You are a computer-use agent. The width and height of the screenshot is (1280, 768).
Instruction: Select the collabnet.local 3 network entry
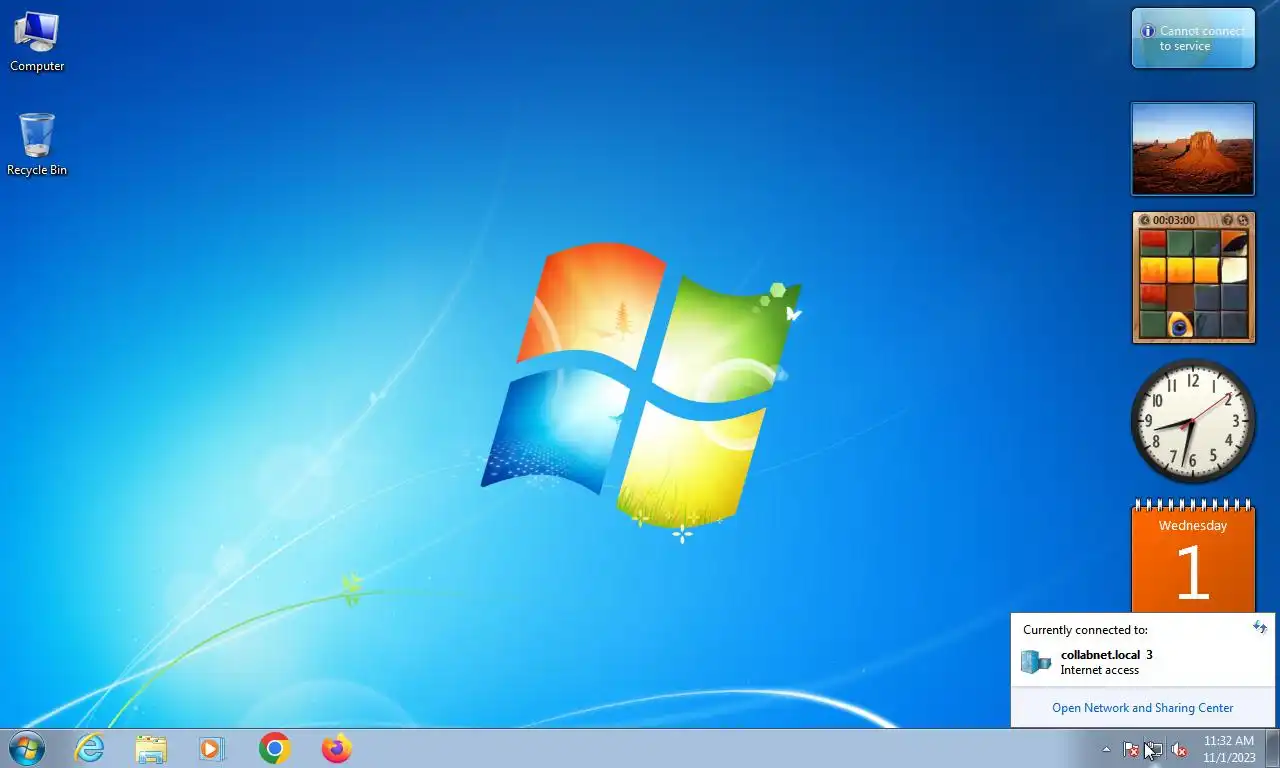tap(1143, 662)
